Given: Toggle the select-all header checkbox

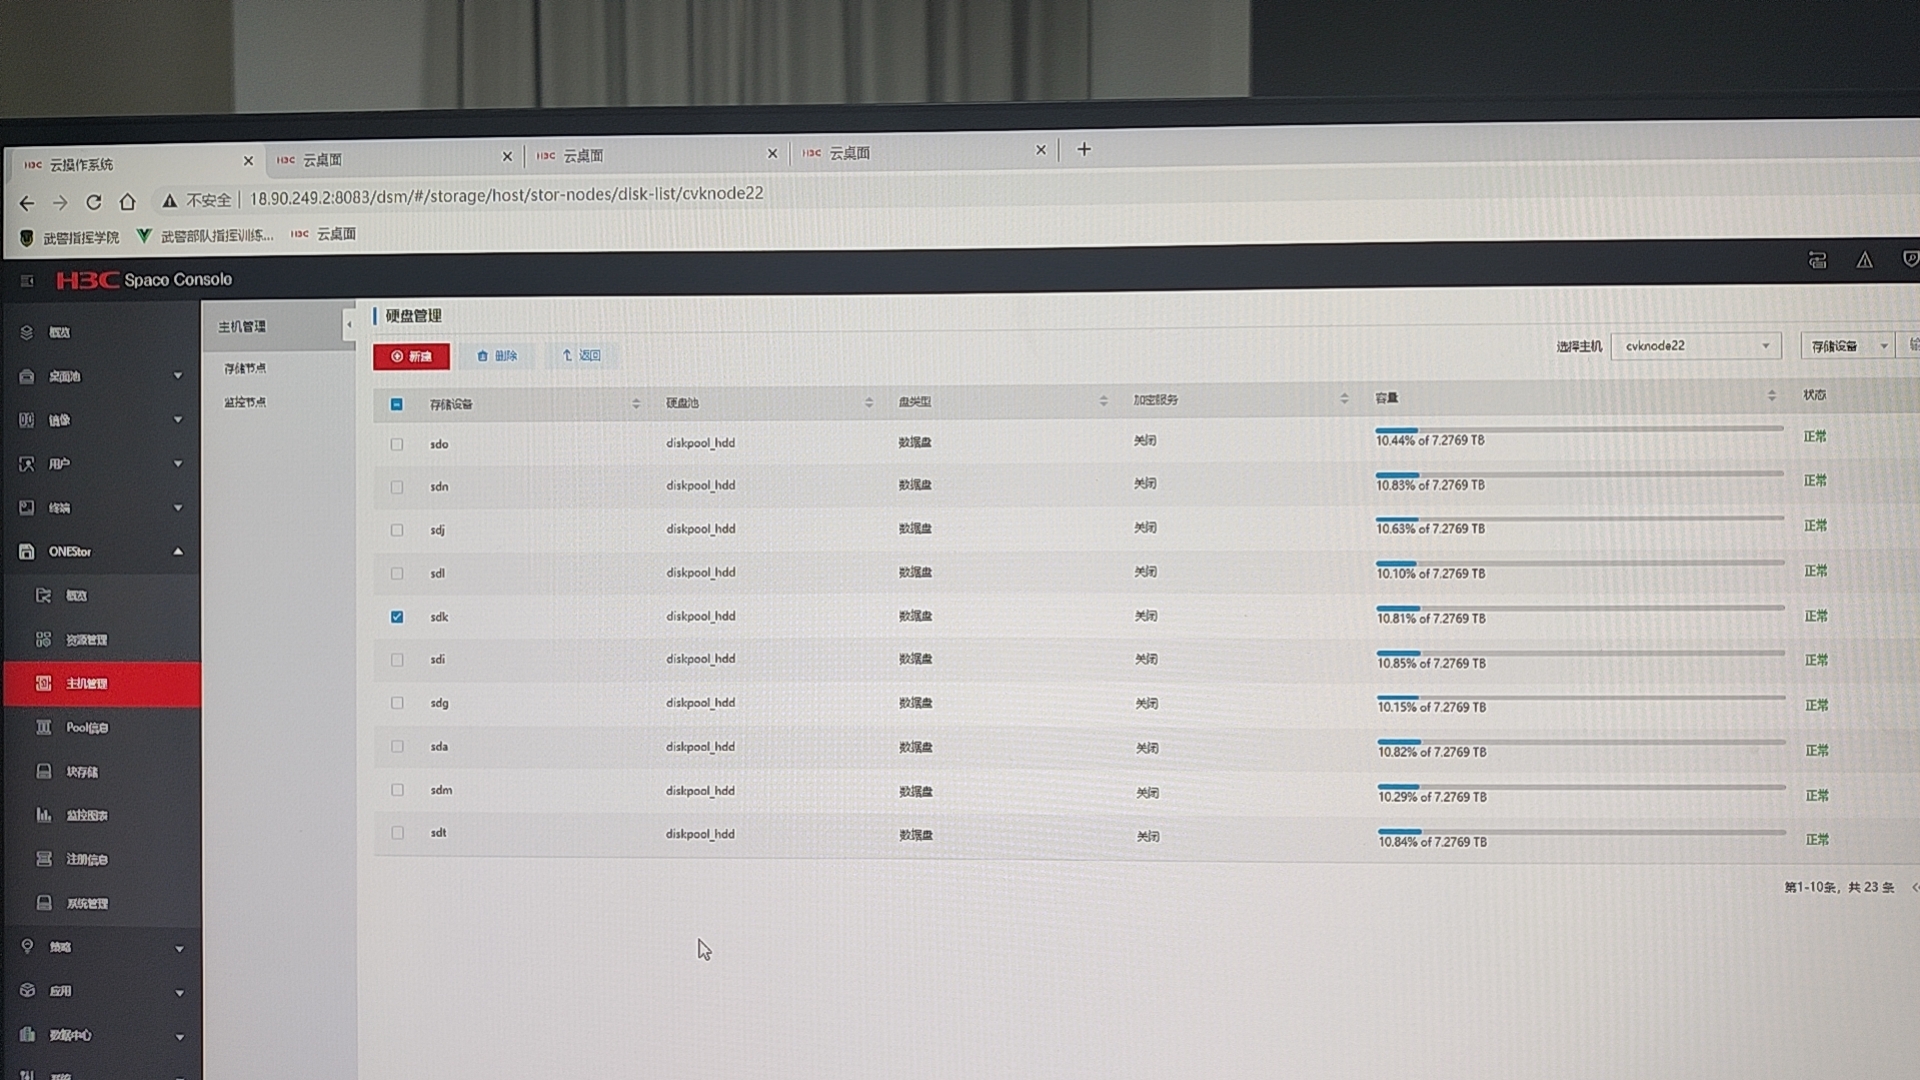Looking at the screenshot, I should pos(397,405).
